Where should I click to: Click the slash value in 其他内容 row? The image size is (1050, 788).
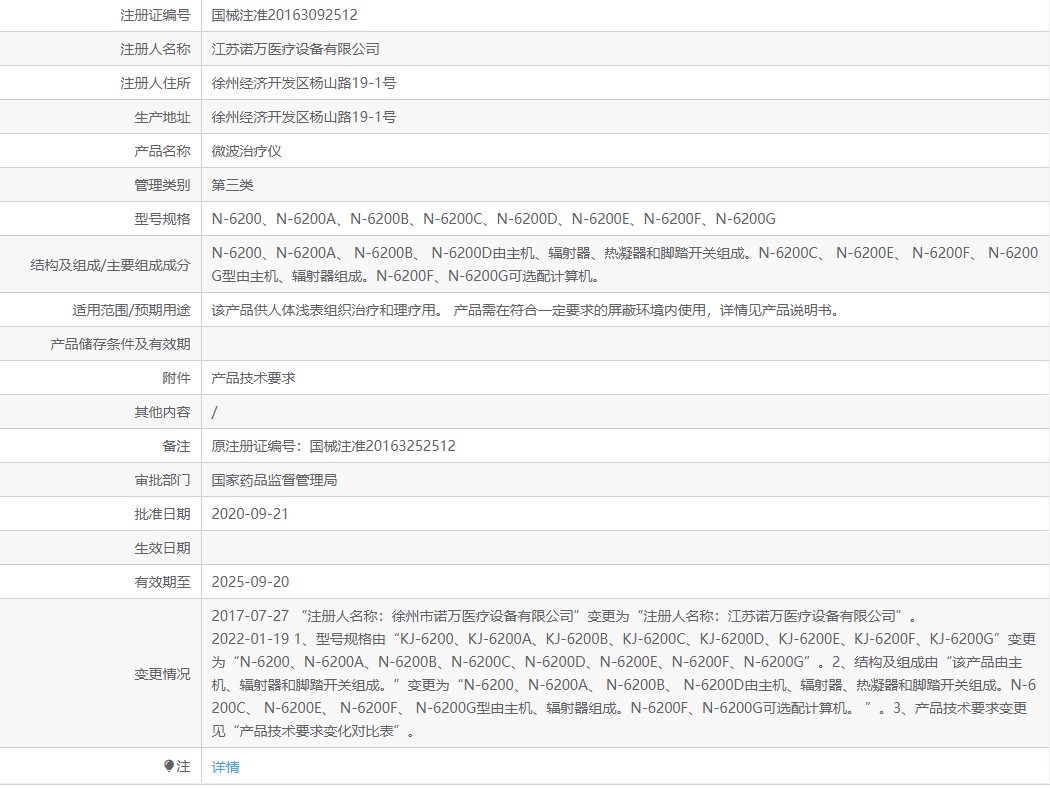tap(214, 412)
